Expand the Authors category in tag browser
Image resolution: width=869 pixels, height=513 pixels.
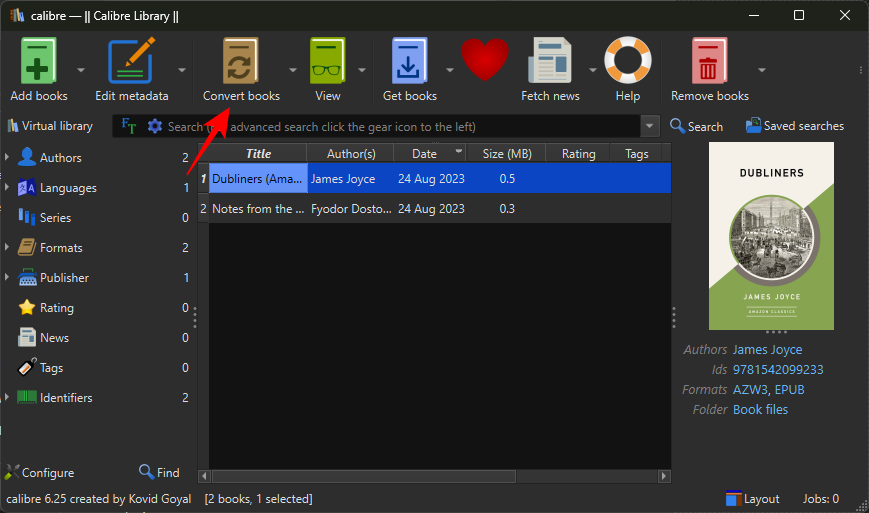9,158
